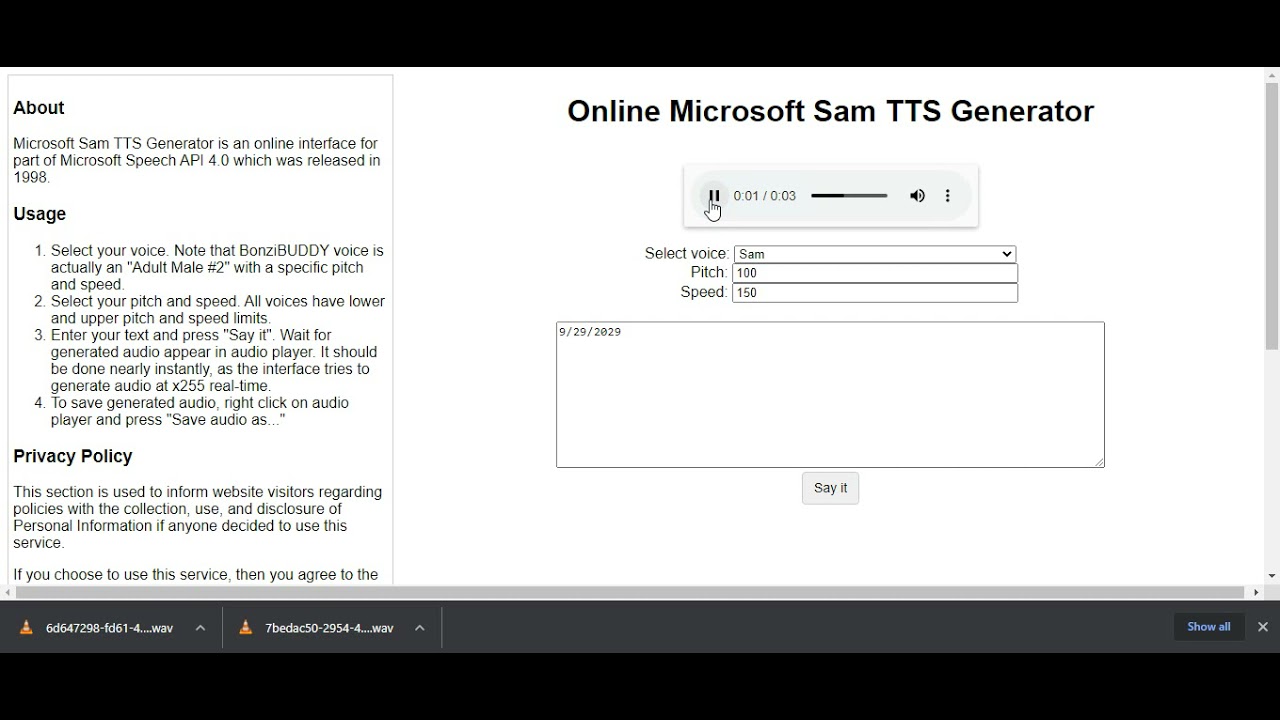Click the VLC icon of 6d647298 download

coord(27,628)
